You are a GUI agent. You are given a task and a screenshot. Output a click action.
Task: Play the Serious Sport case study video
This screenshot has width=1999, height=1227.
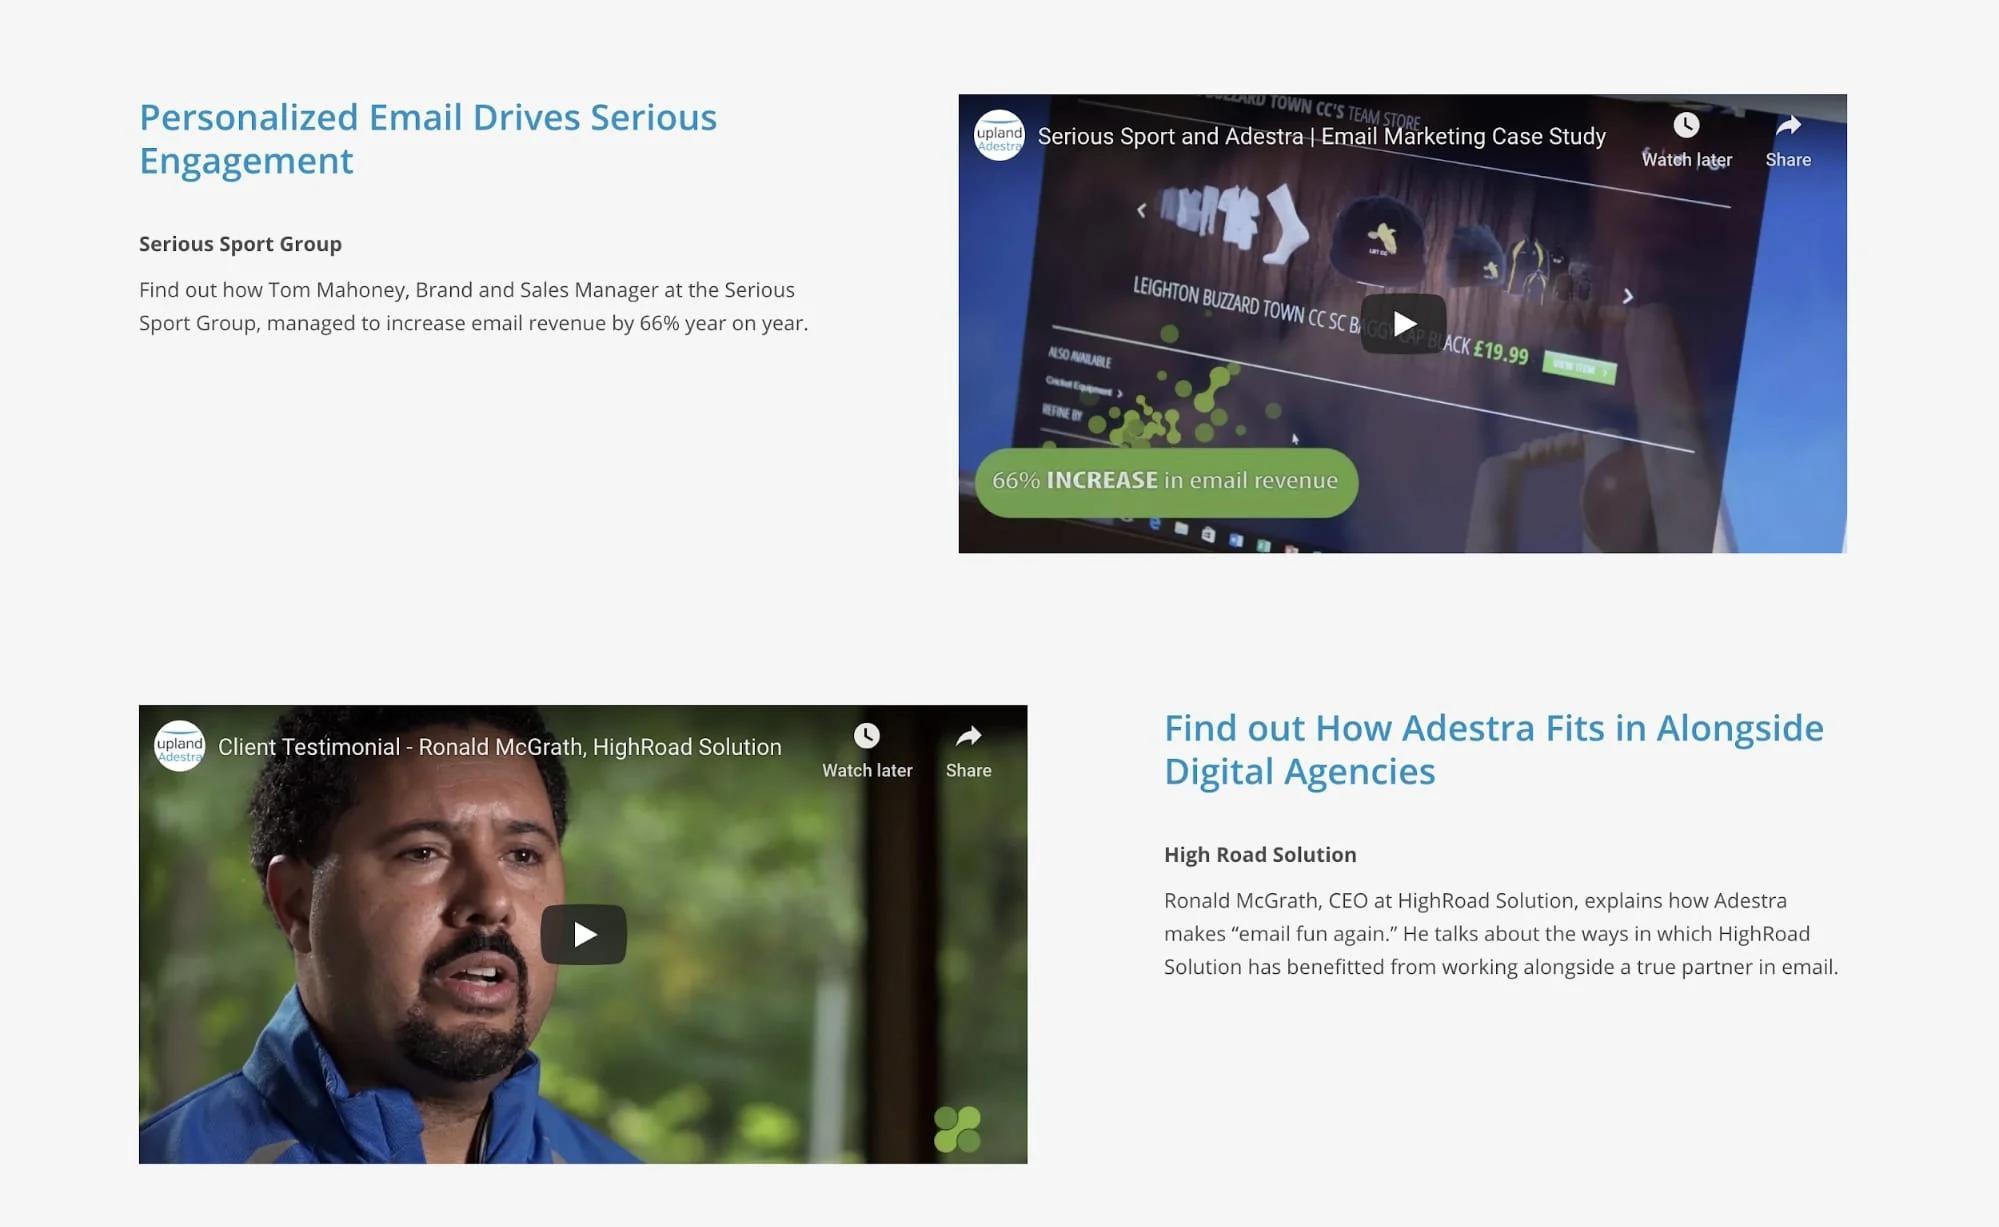(1403, 324)
